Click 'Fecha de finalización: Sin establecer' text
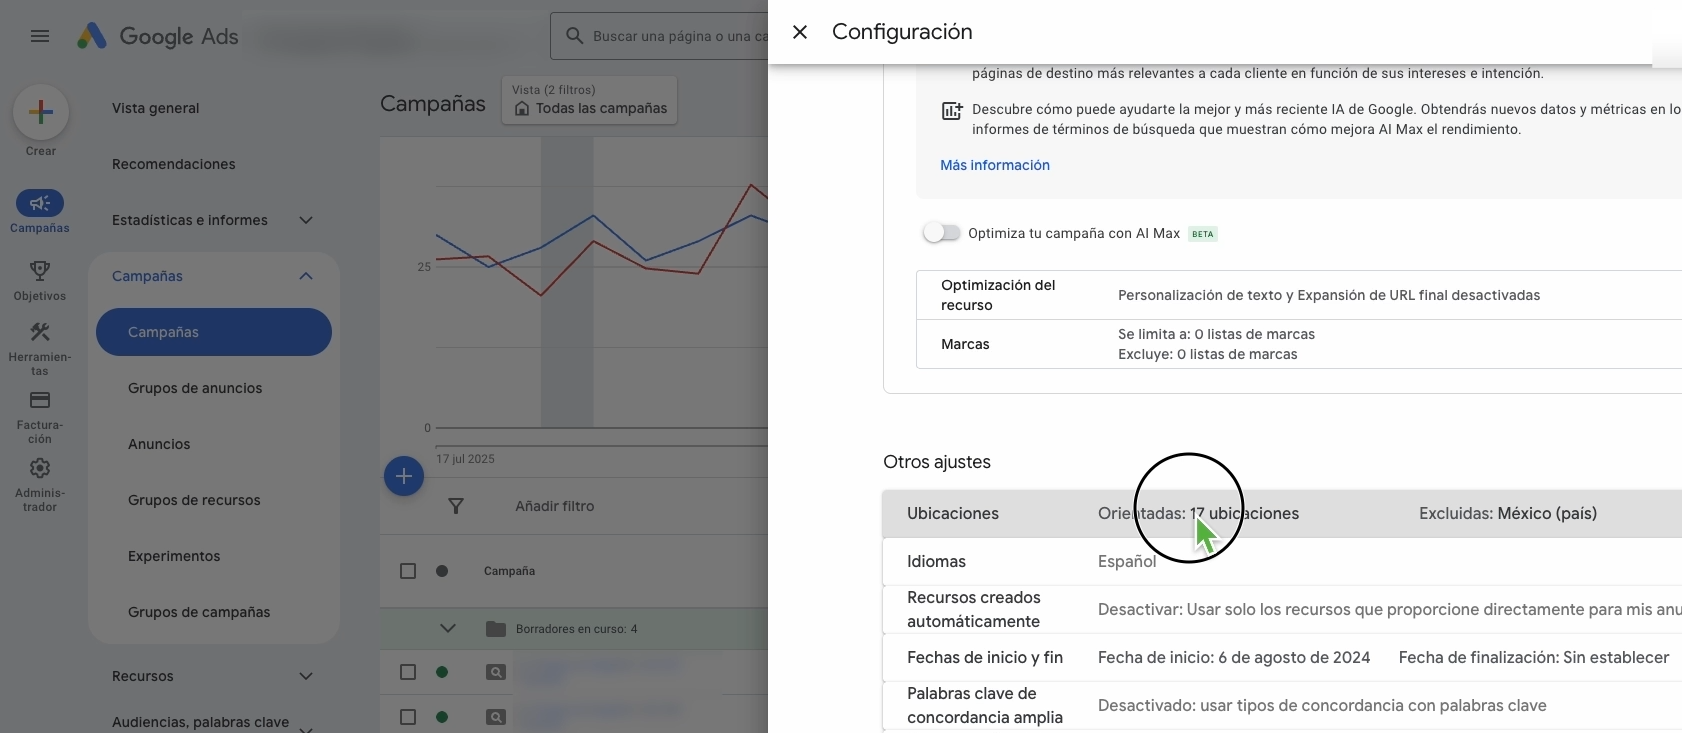 point(1534,658)
